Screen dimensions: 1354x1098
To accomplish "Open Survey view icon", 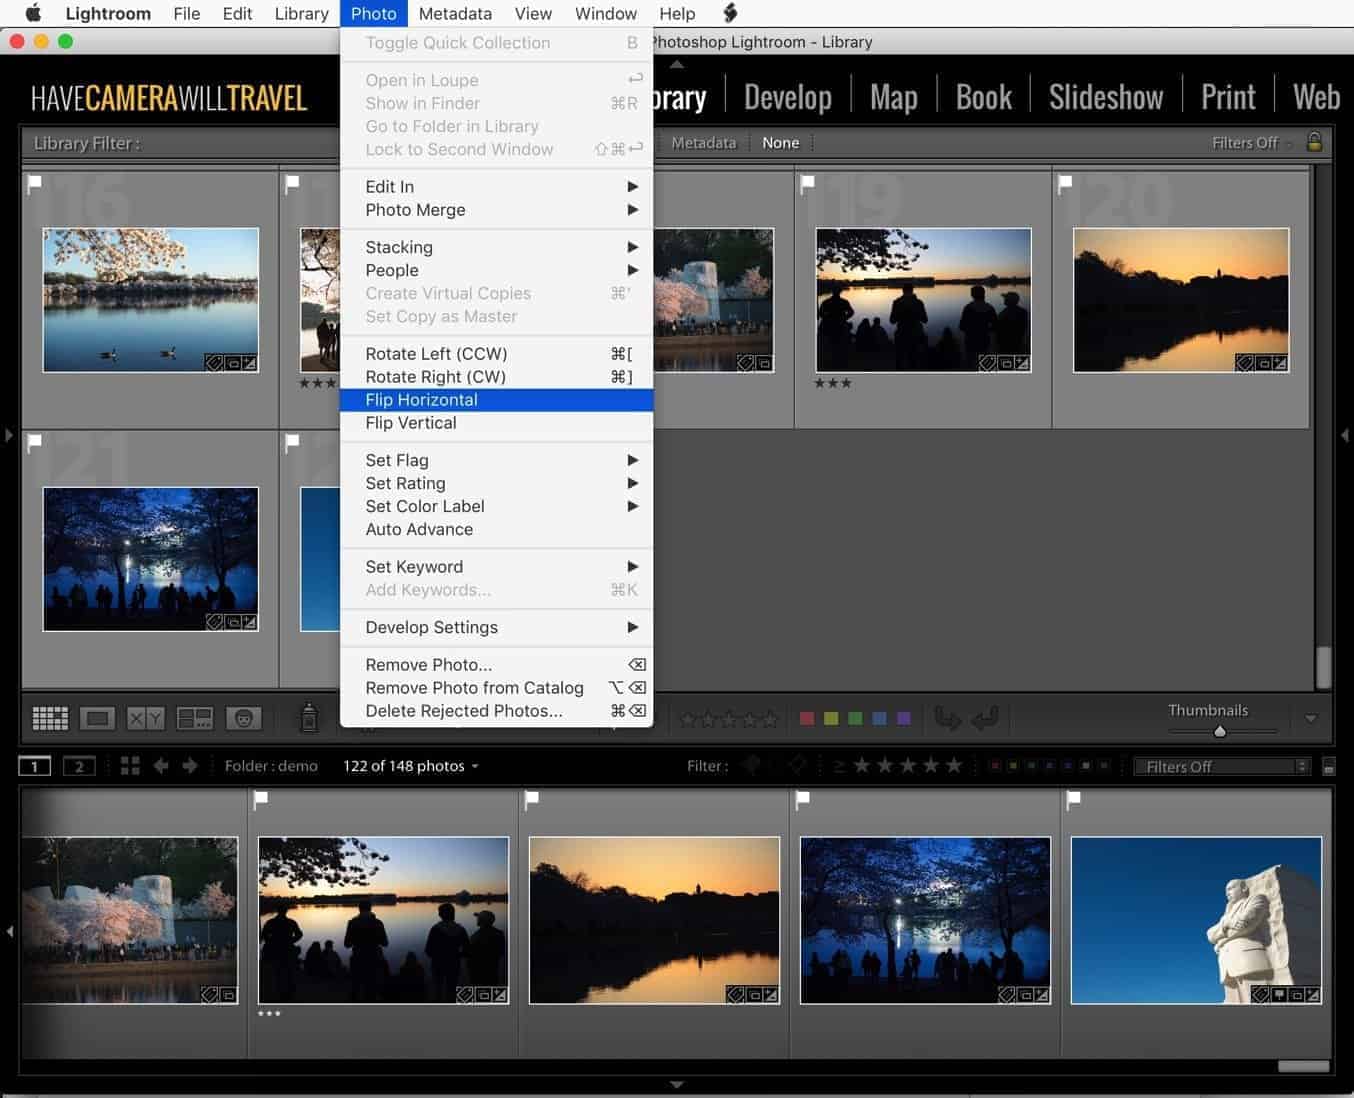I will (194, 718).
